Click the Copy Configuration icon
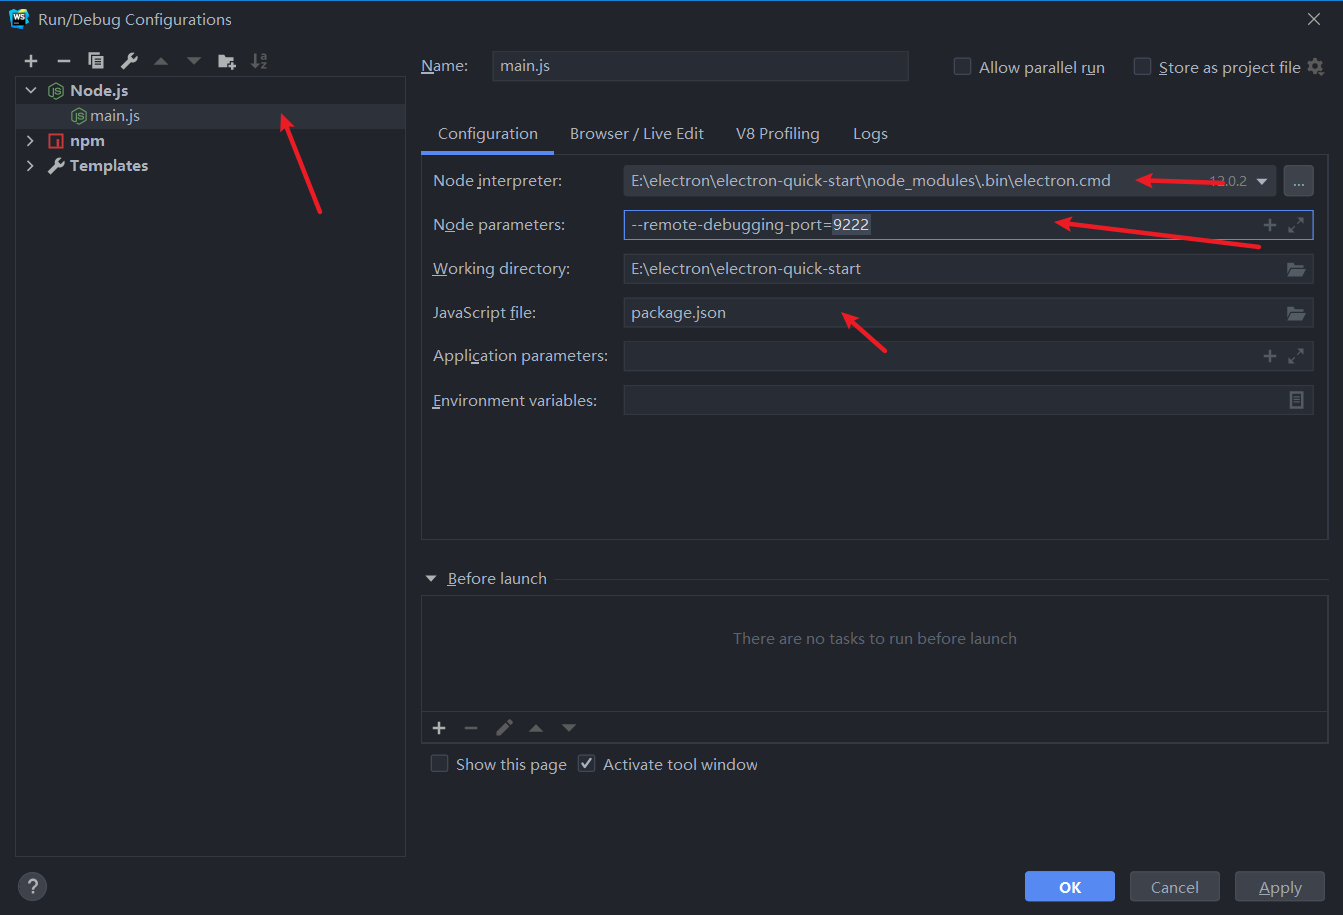The image size is (1343, 915). point(96,61)
